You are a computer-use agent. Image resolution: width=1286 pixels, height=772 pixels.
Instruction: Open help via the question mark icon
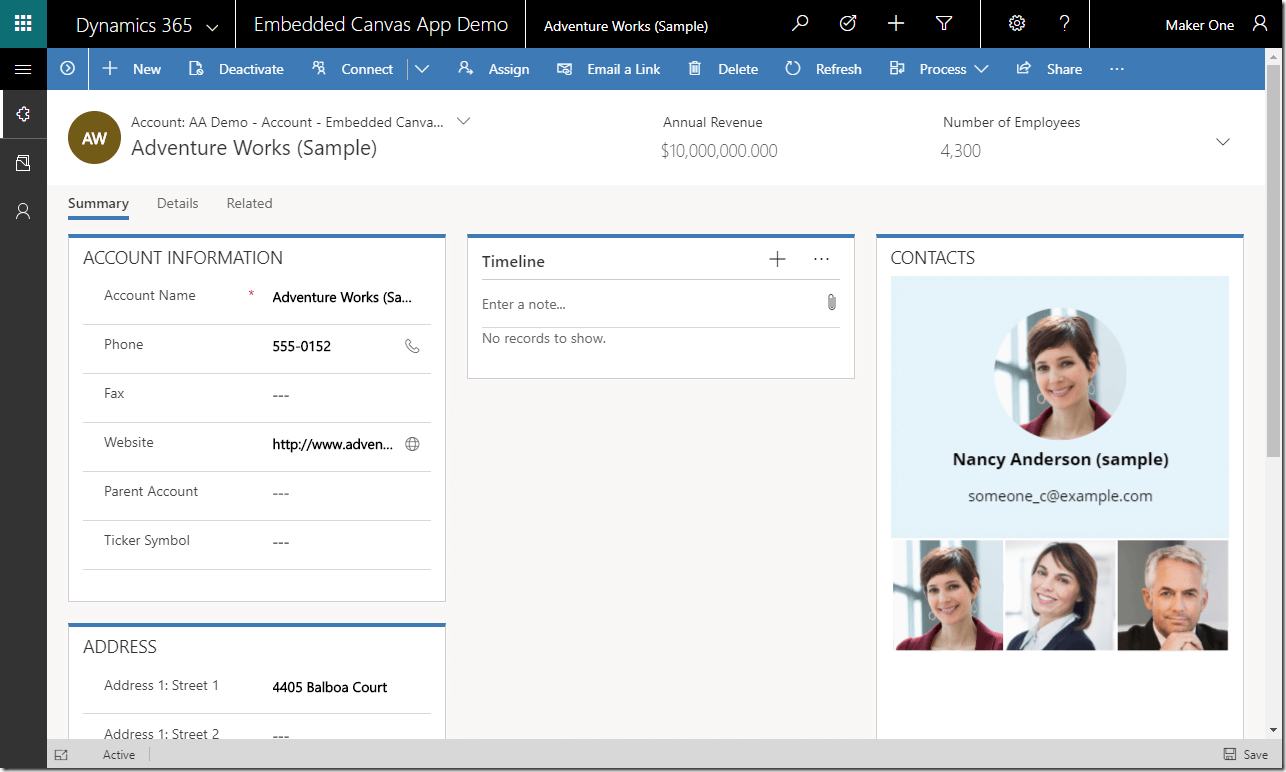tap(1065, 22)
